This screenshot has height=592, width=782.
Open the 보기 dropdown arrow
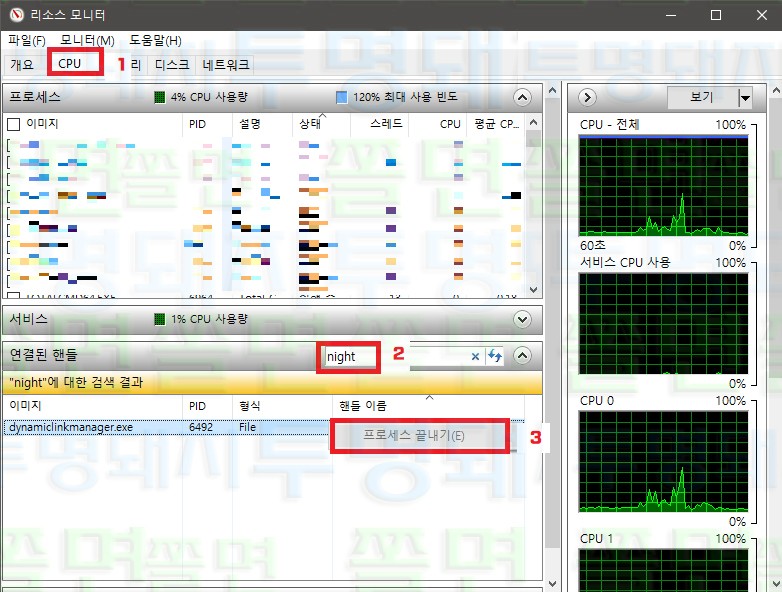(745, 97)
